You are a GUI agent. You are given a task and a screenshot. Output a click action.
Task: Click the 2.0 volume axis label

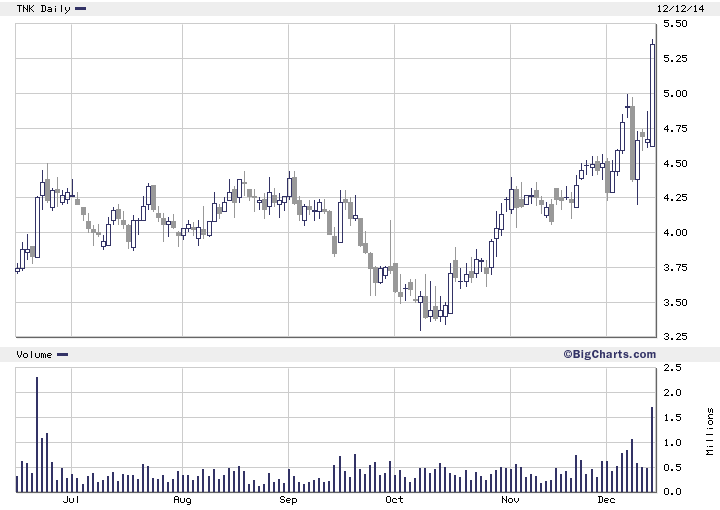pyautogui.click(x=673, y=393)
